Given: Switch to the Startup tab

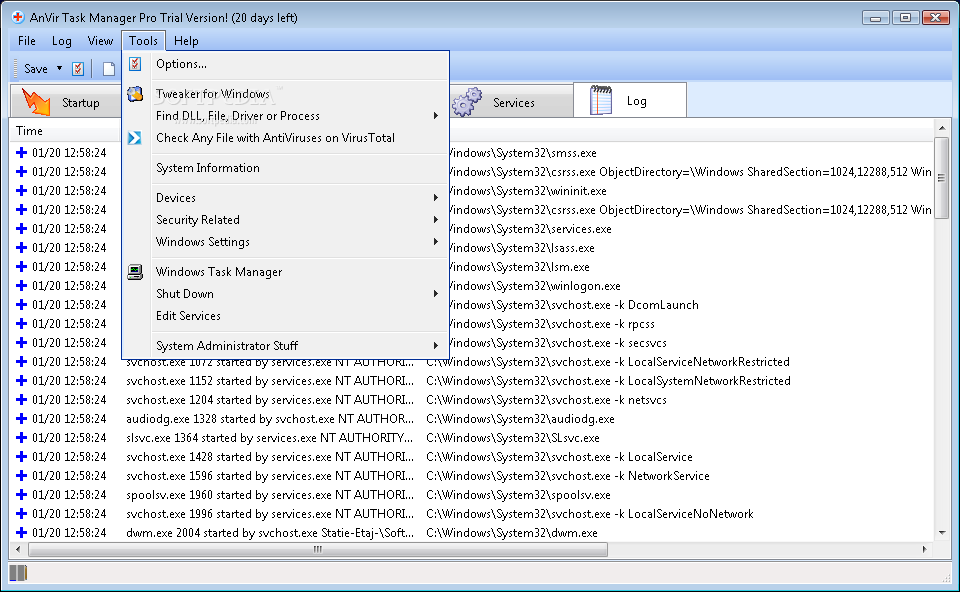Looking at the screenshot, I should pos(66,102).
